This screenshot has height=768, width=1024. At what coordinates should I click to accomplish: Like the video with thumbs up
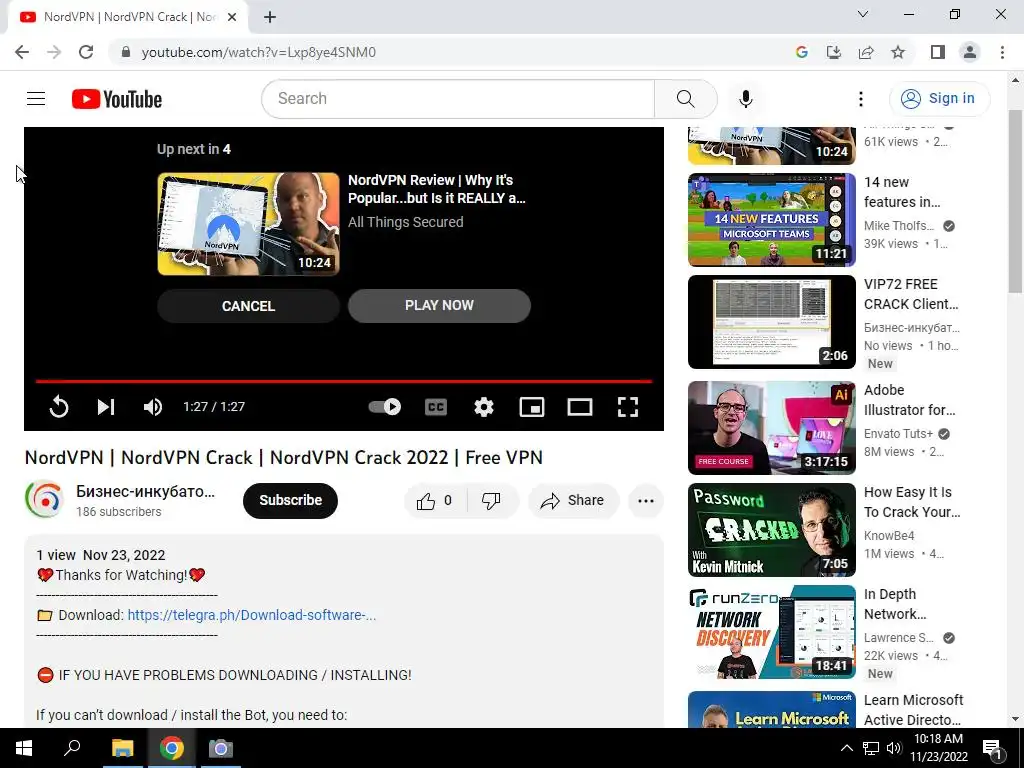434,501
